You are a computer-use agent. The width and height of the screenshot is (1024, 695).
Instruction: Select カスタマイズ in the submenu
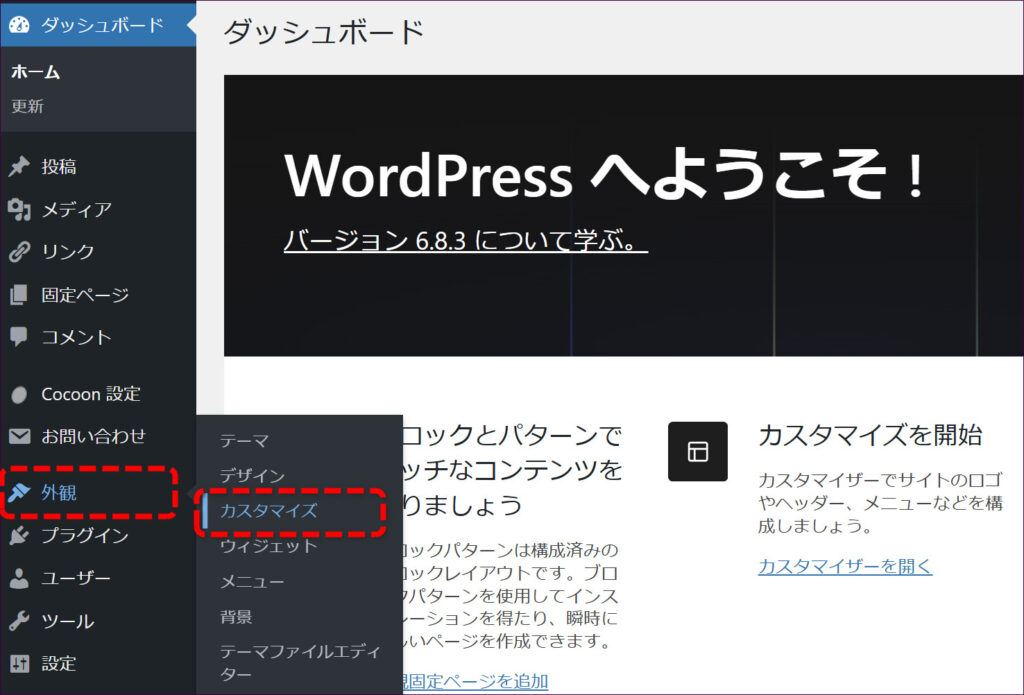(268, 511)
